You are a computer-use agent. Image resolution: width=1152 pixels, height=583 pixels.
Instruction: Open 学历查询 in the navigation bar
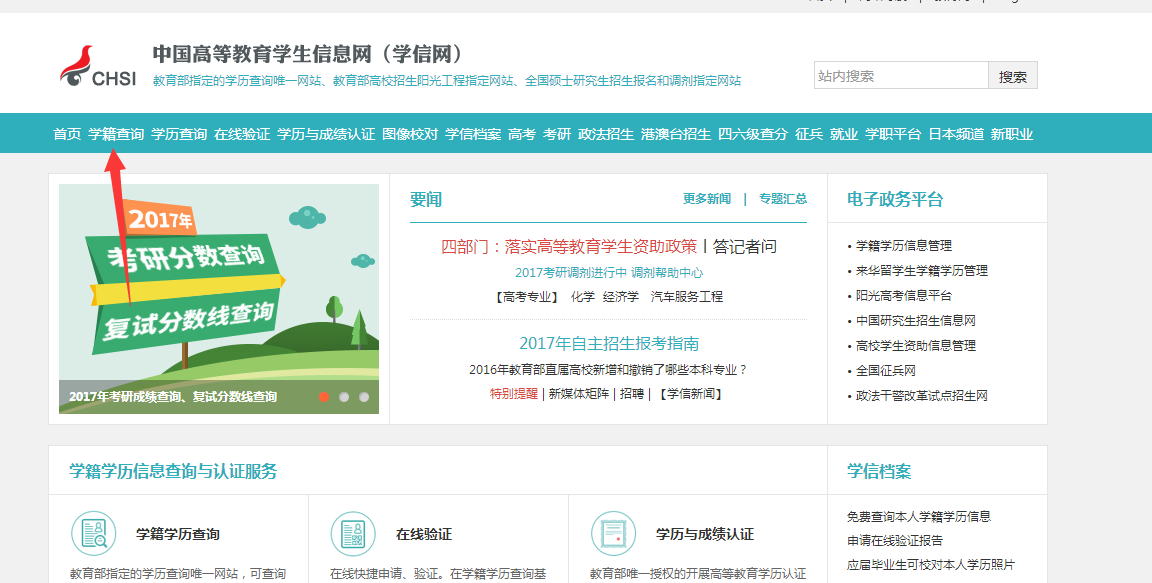(x=179, y=134)
